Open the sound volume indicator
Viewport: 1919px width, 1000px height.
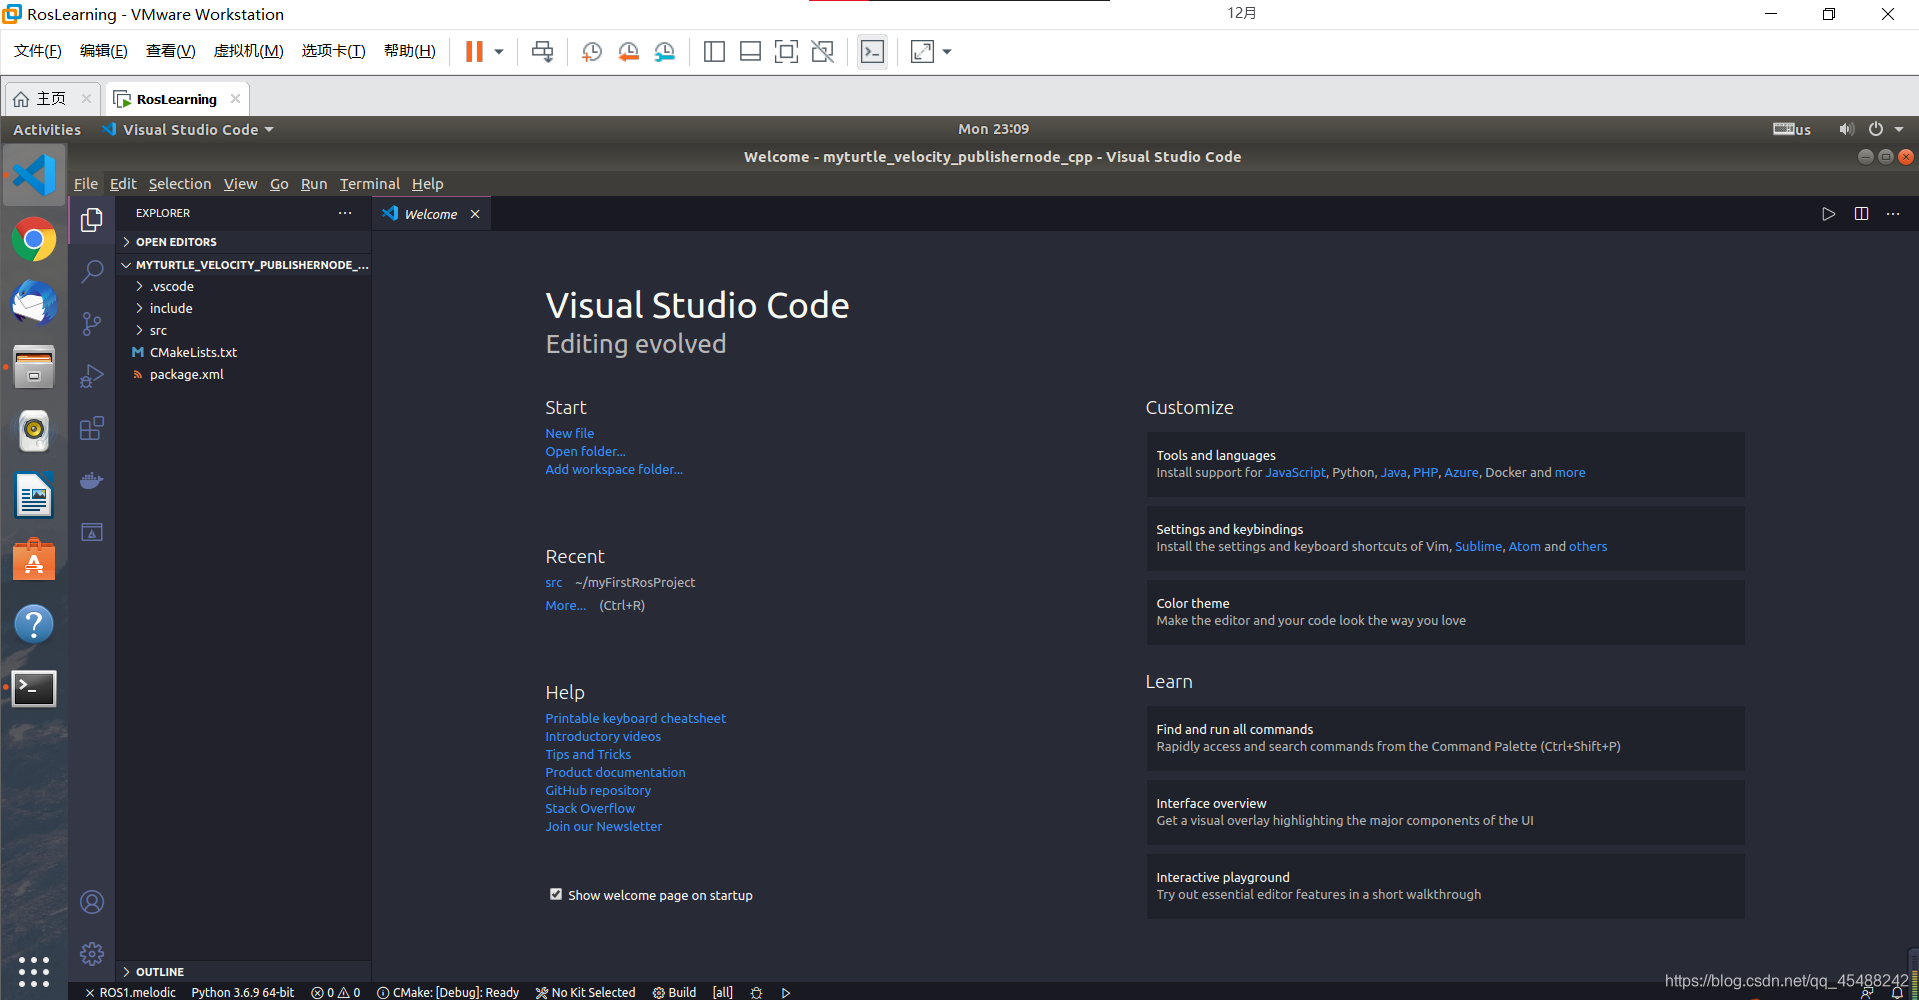click(1845, 129)
